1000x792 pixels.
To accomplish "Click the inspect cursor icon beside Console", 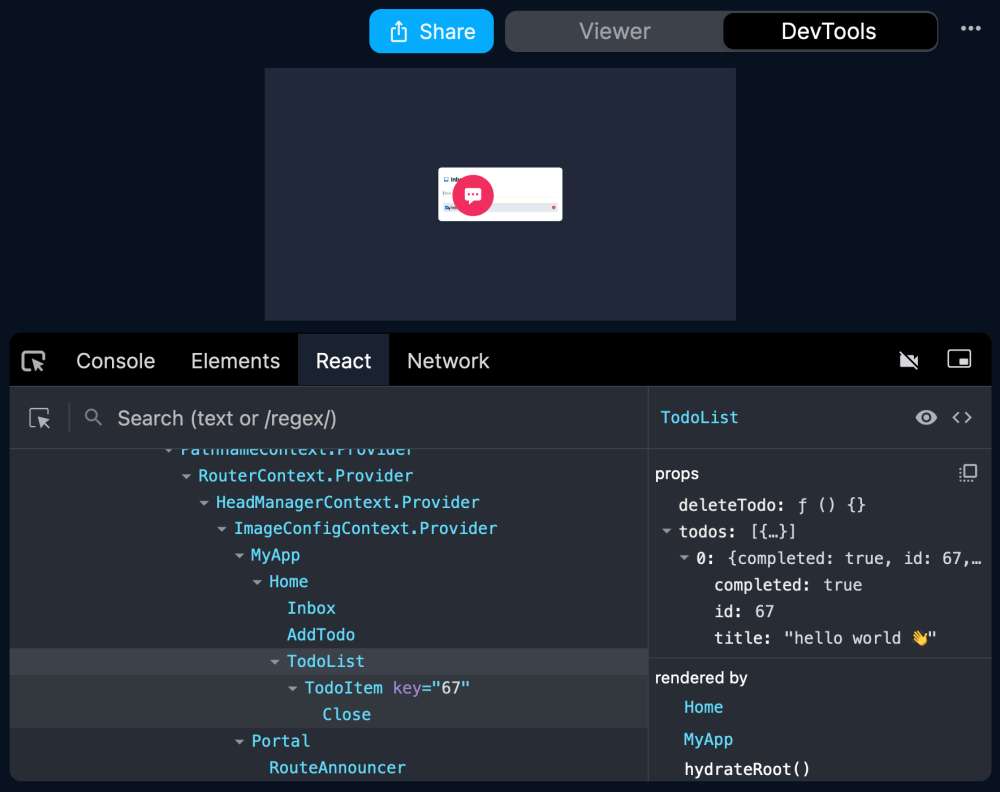I will pos(32,361).
